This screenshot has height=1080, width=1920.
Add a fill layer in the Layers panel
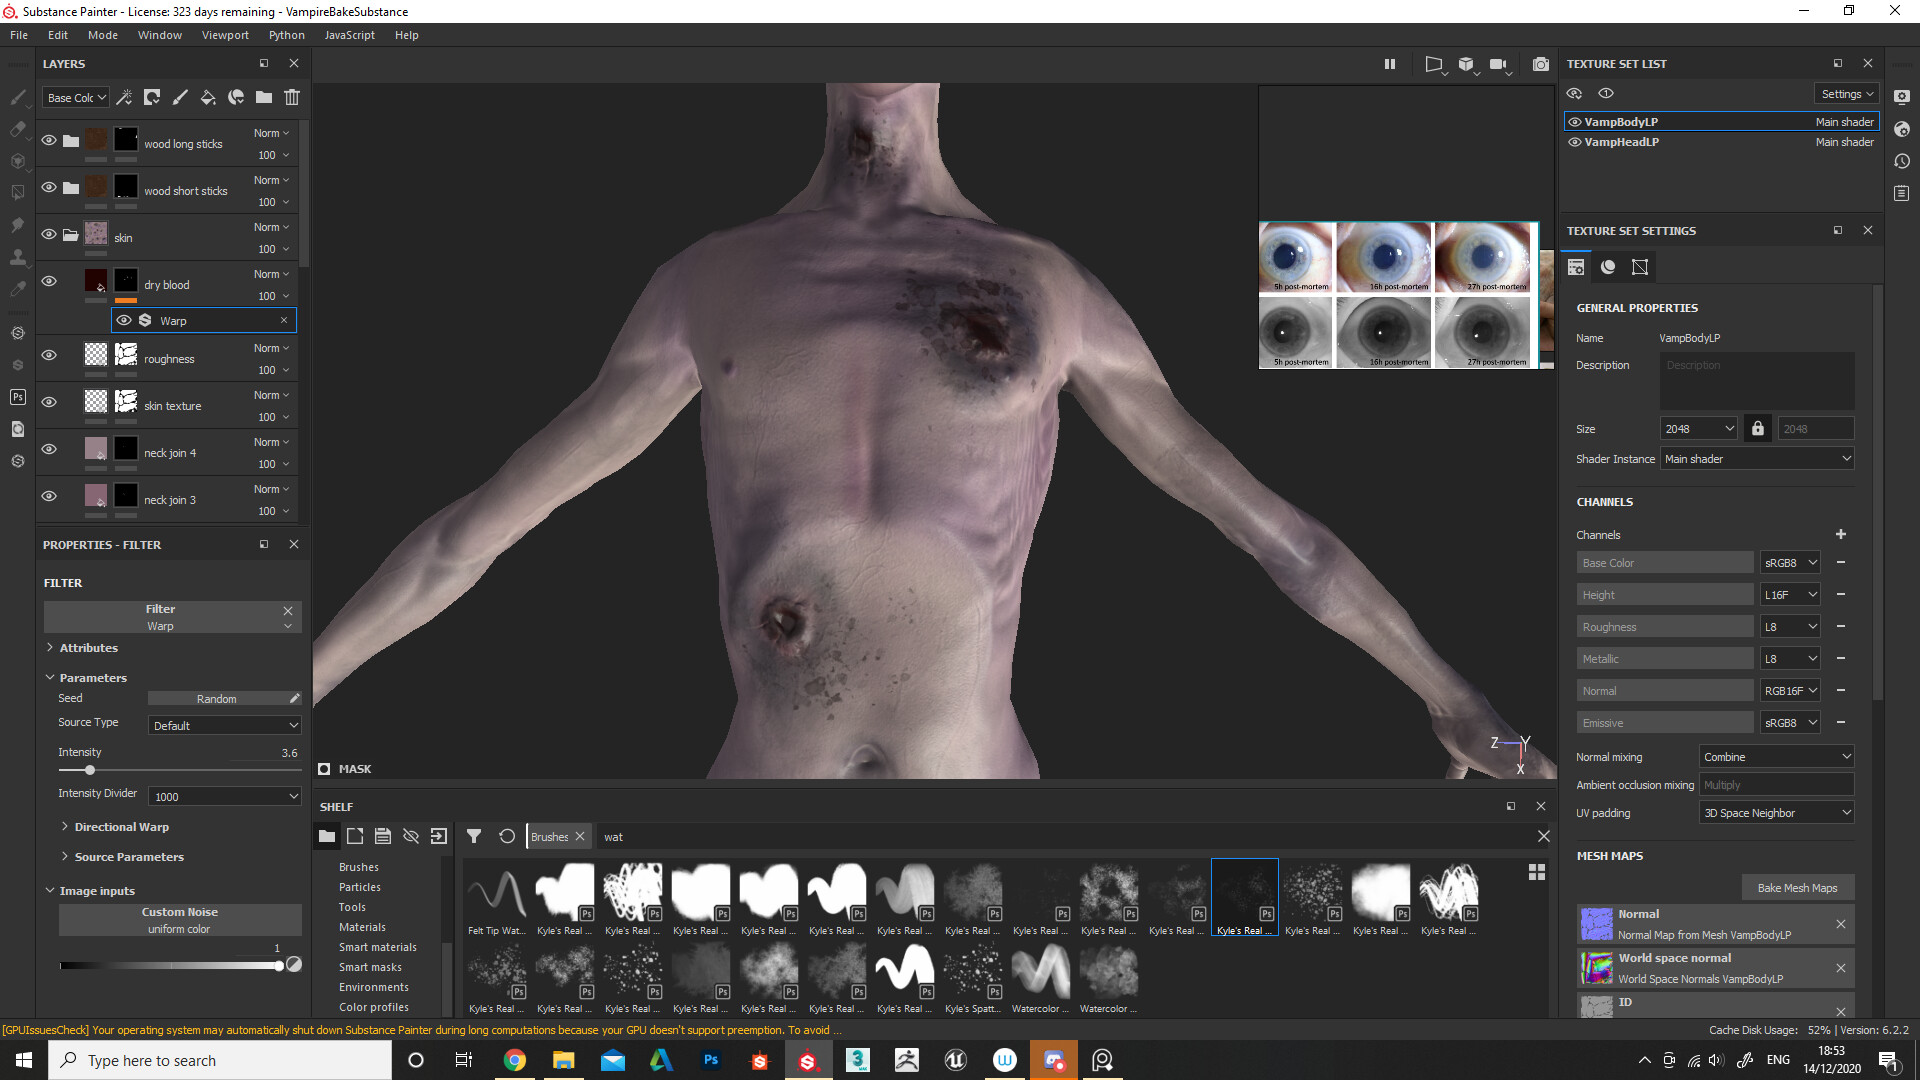(208, 97)
